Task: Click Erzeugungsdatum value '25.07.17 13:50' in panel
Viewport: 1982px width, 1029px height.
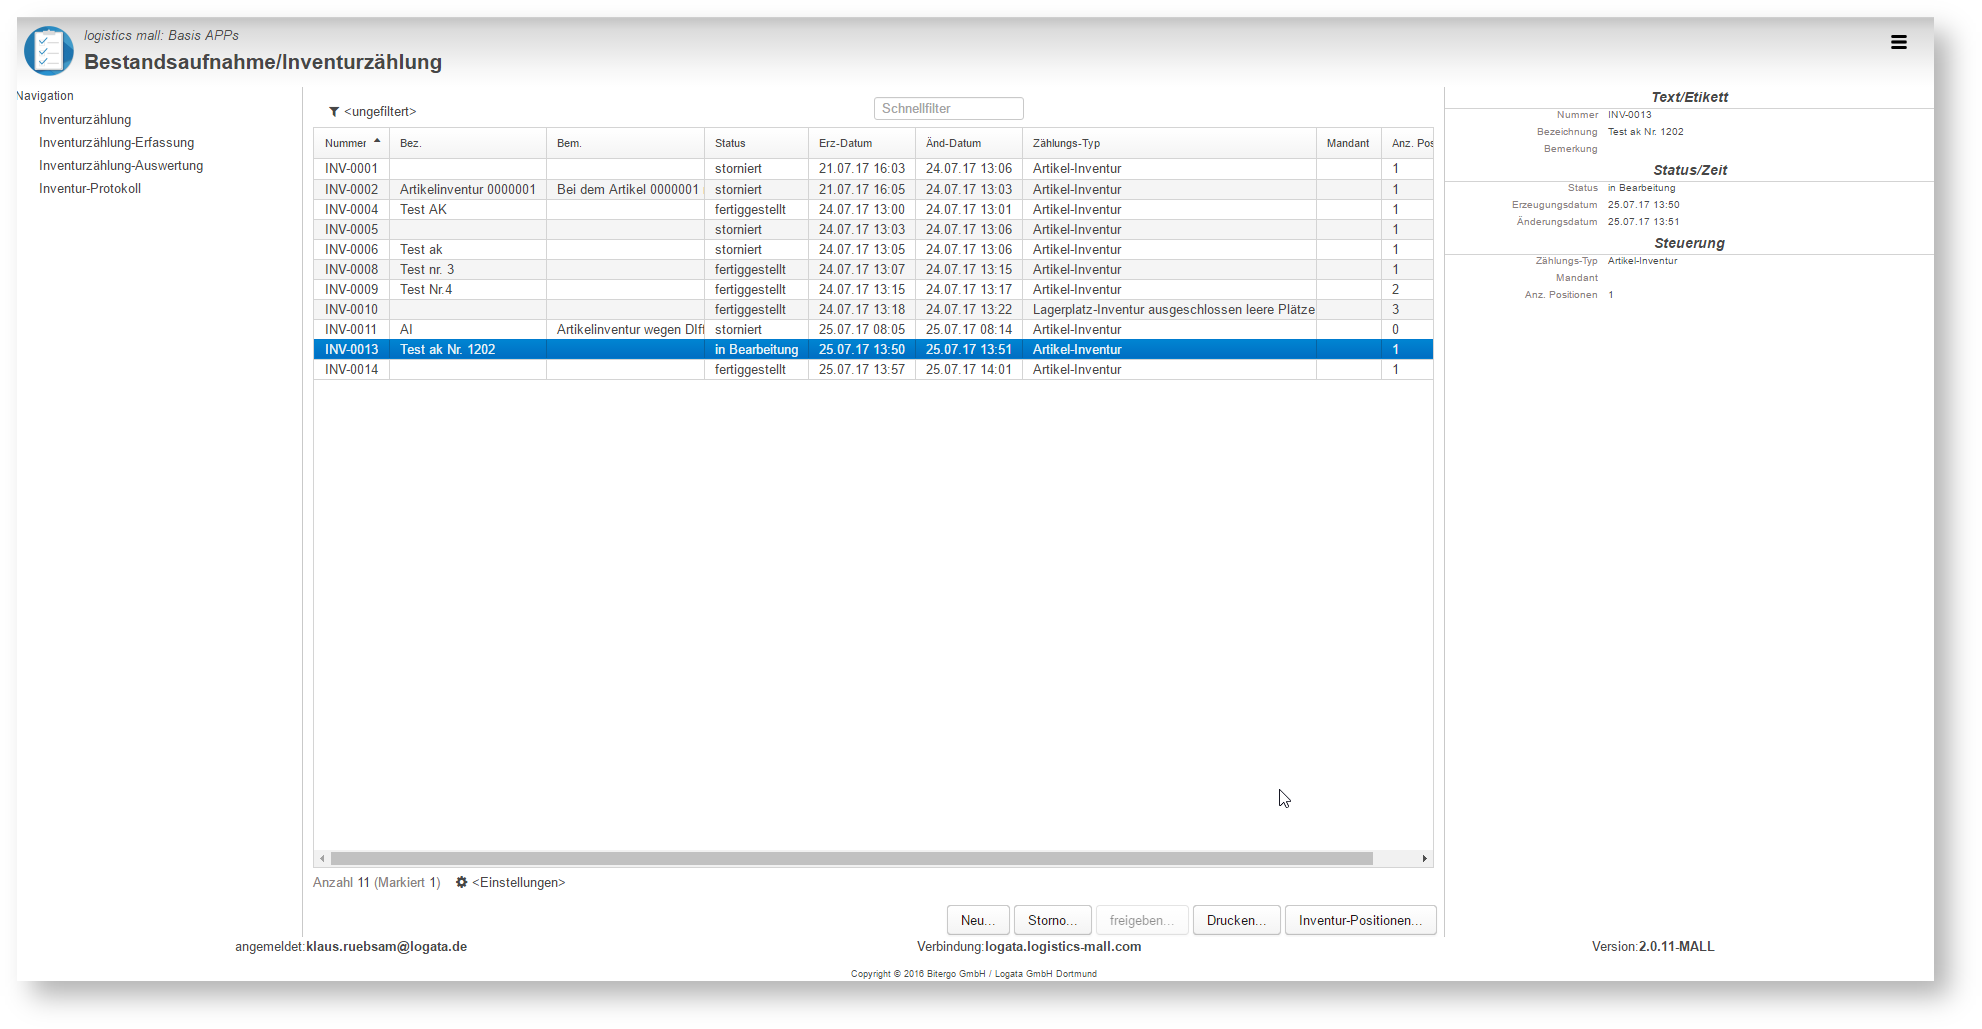Action: [1643, 205]
